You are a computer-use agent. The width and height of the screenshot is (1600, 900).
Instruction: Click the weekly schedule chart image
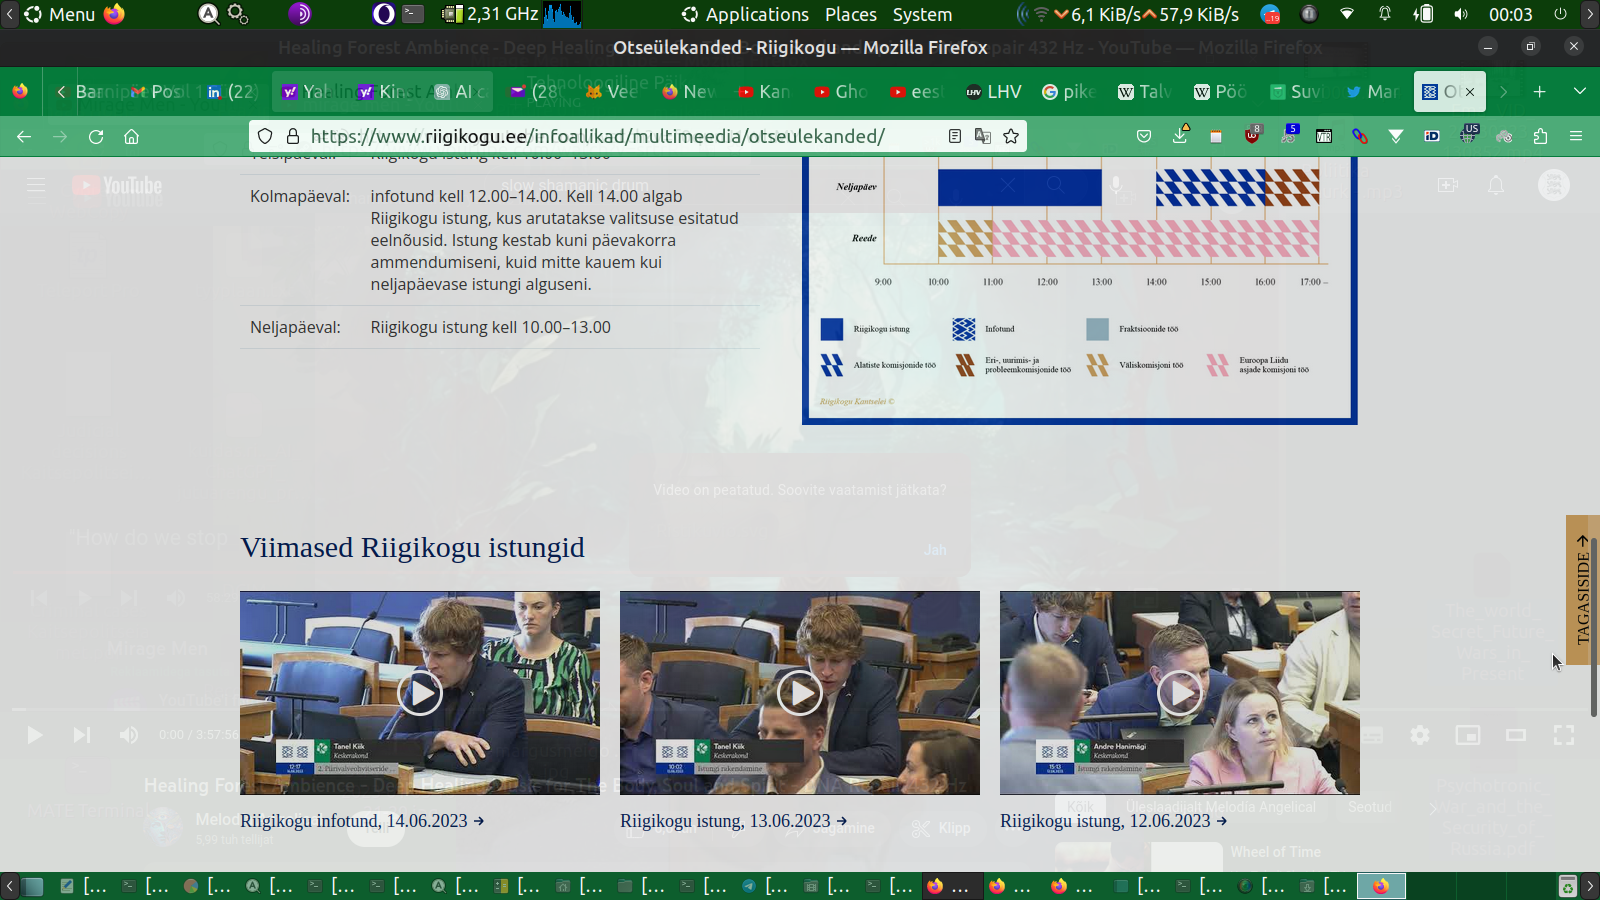click(1080, 290)
